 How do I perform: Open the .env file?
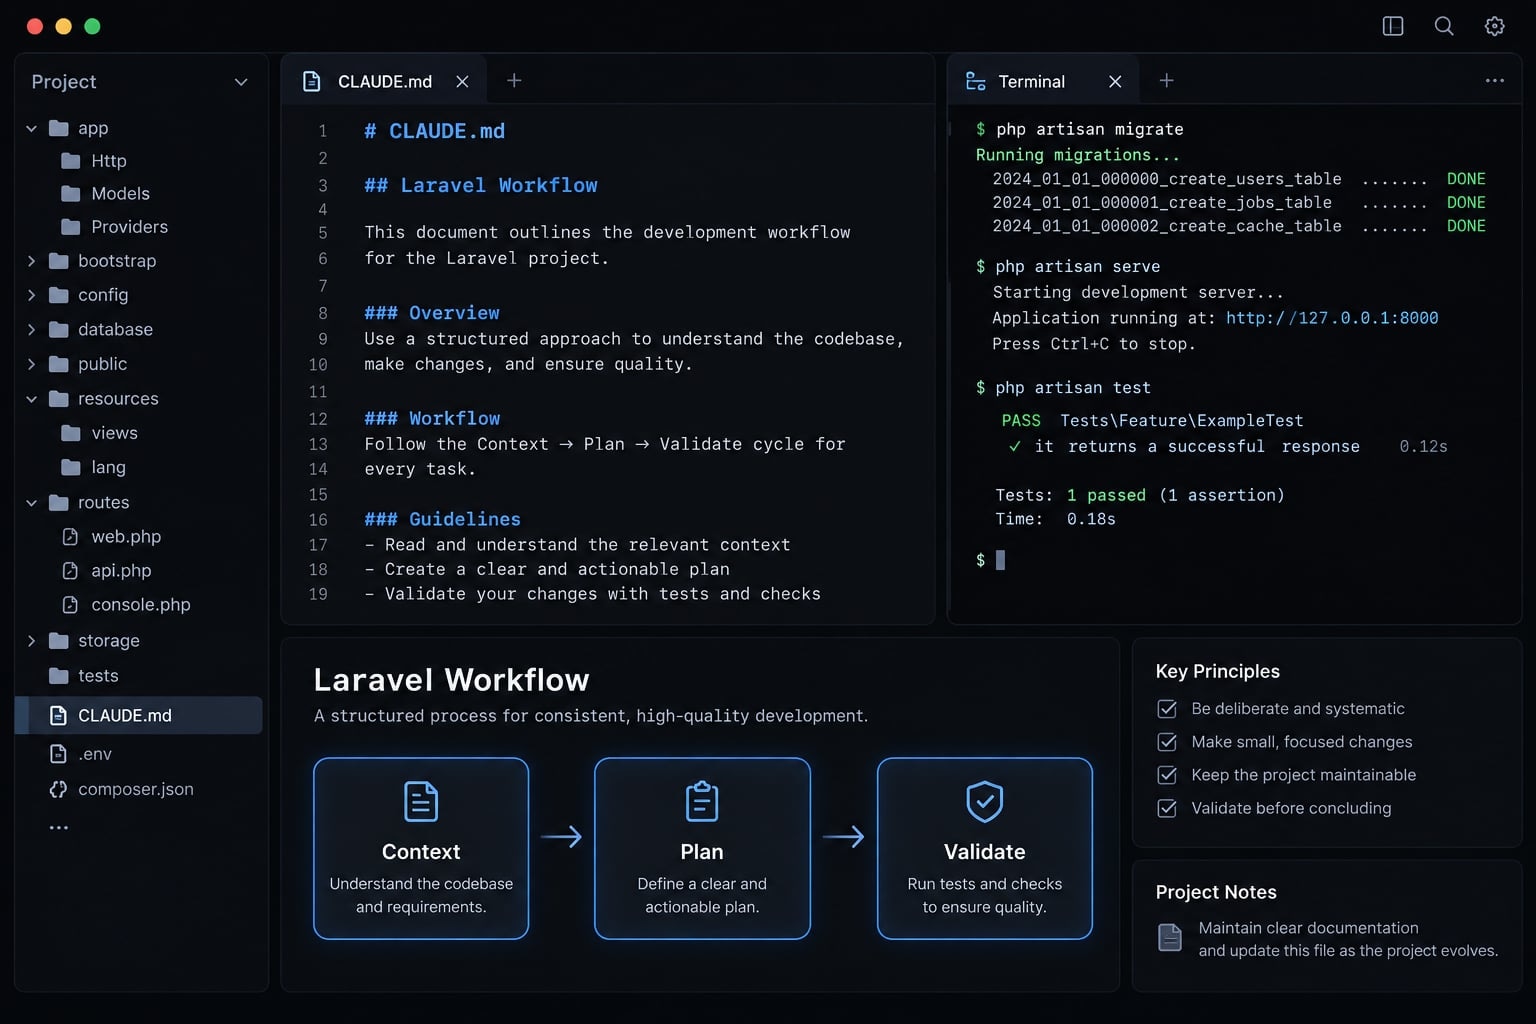coord(81,754)
